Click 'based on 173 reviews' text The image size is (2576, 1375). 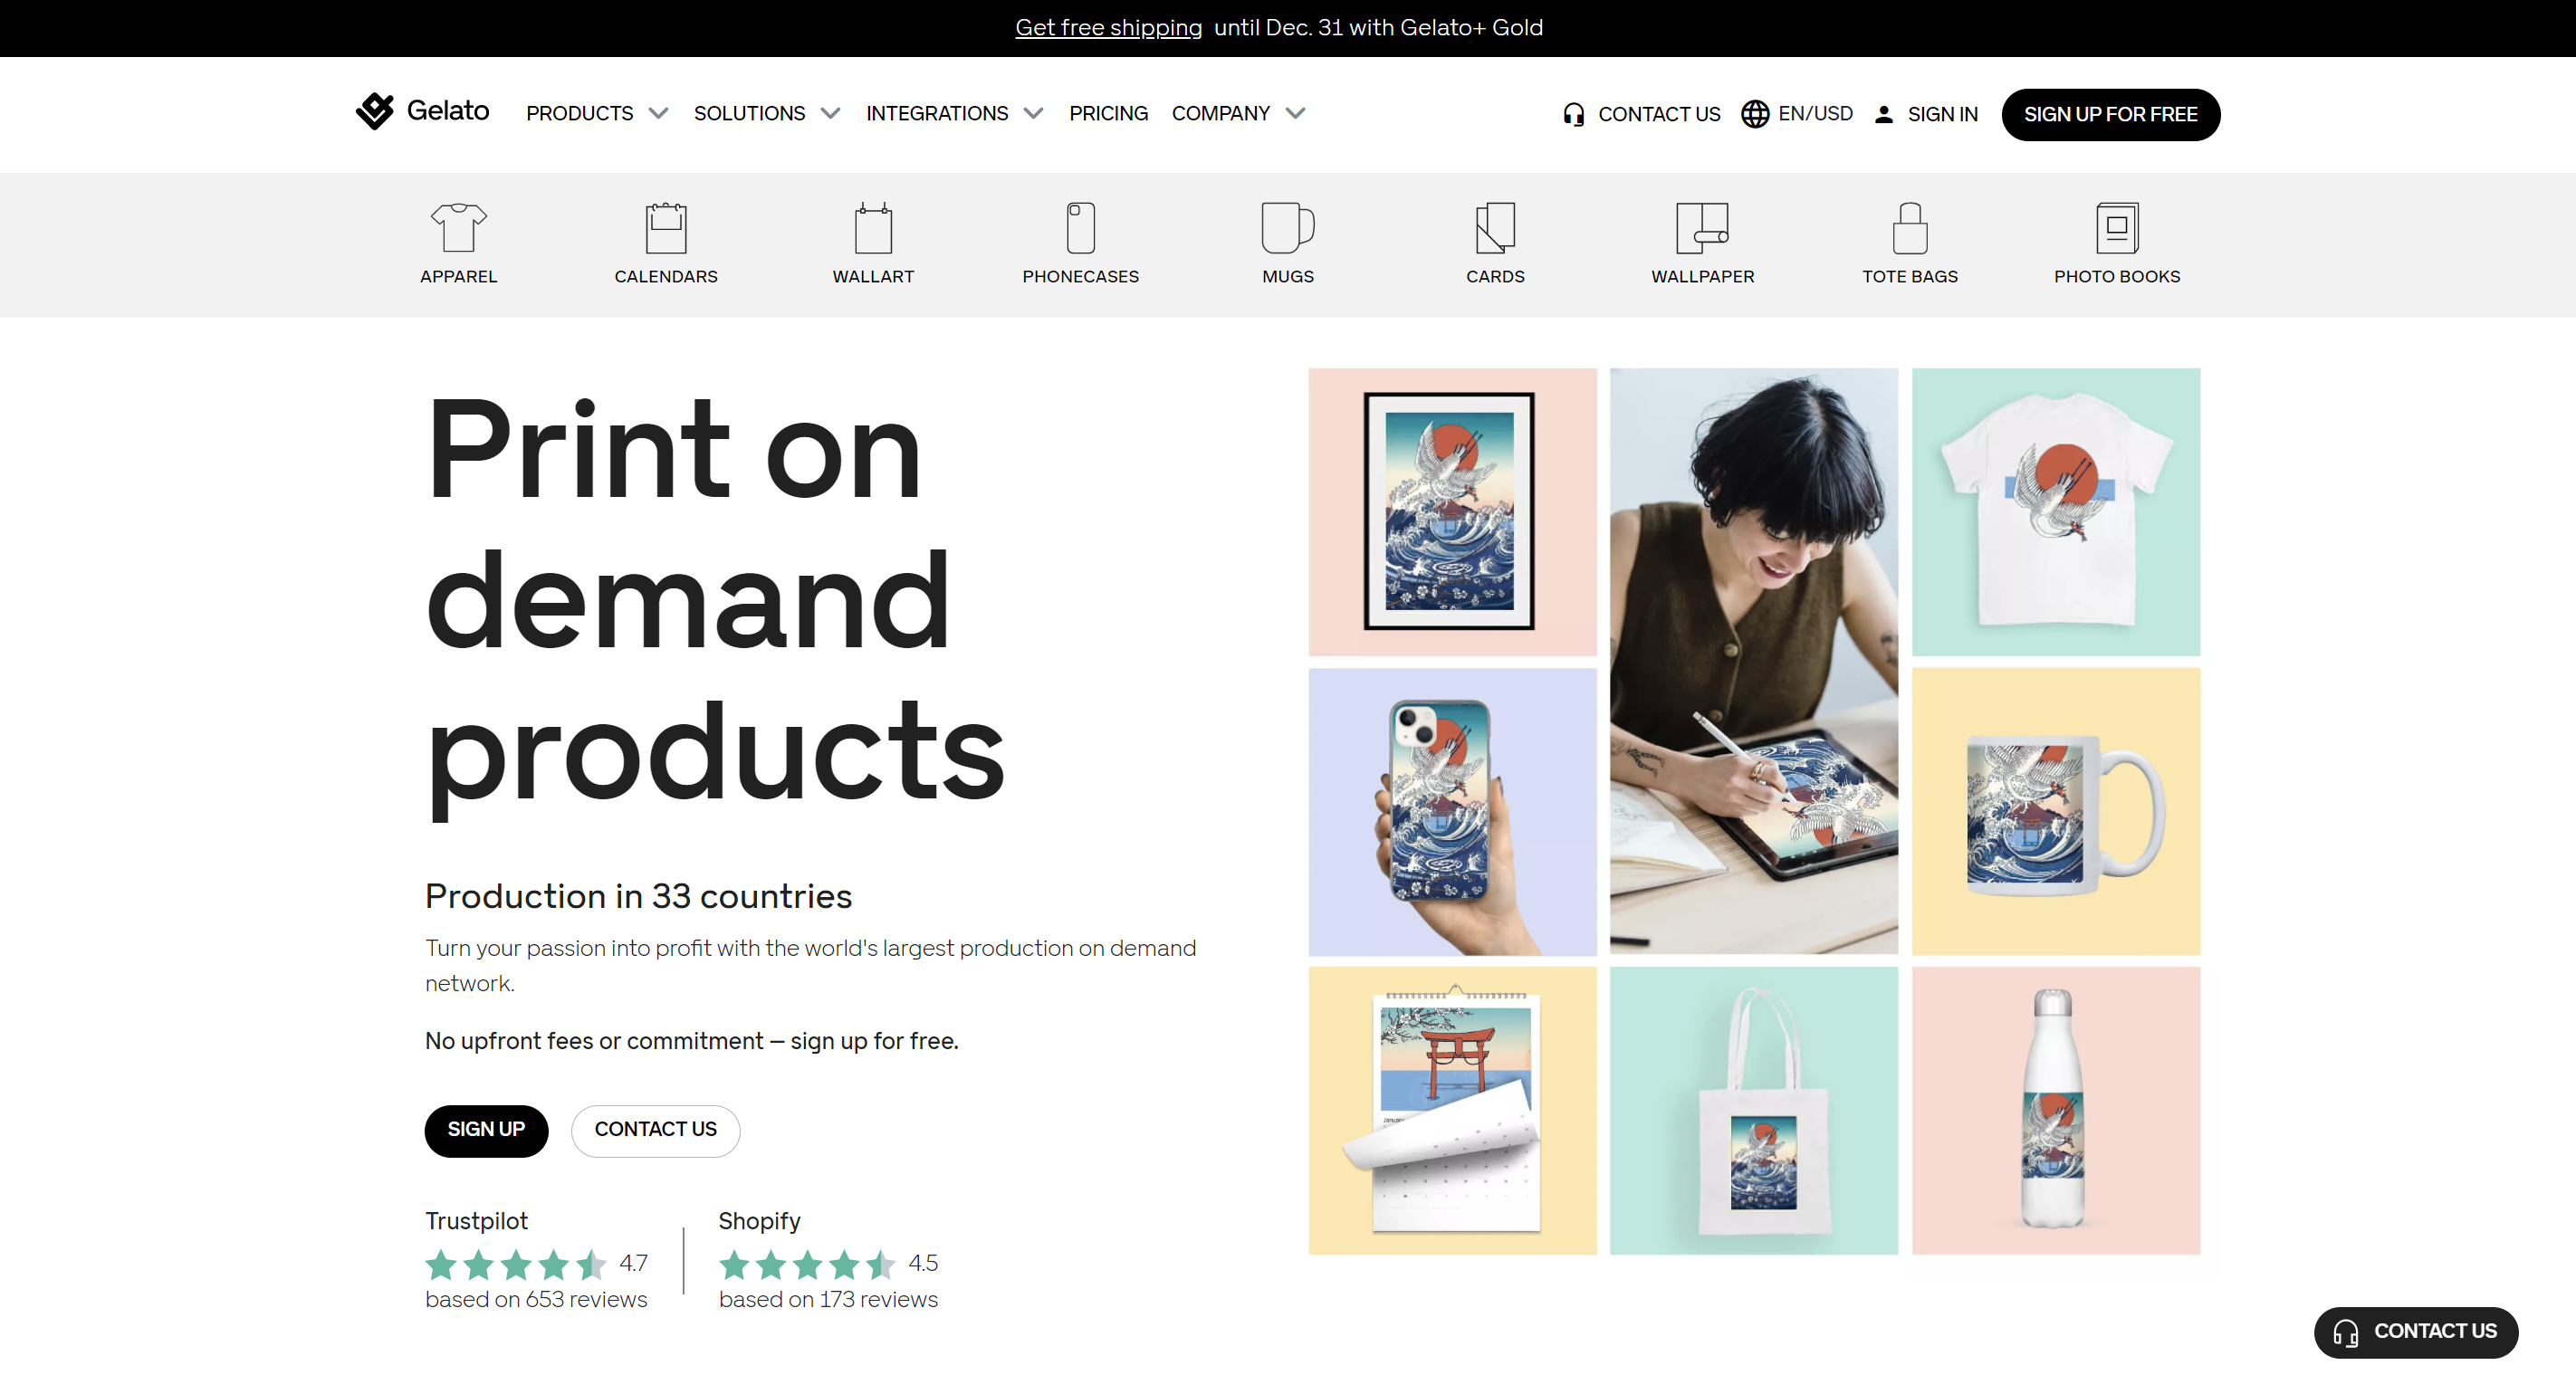tap(828, 1299)
